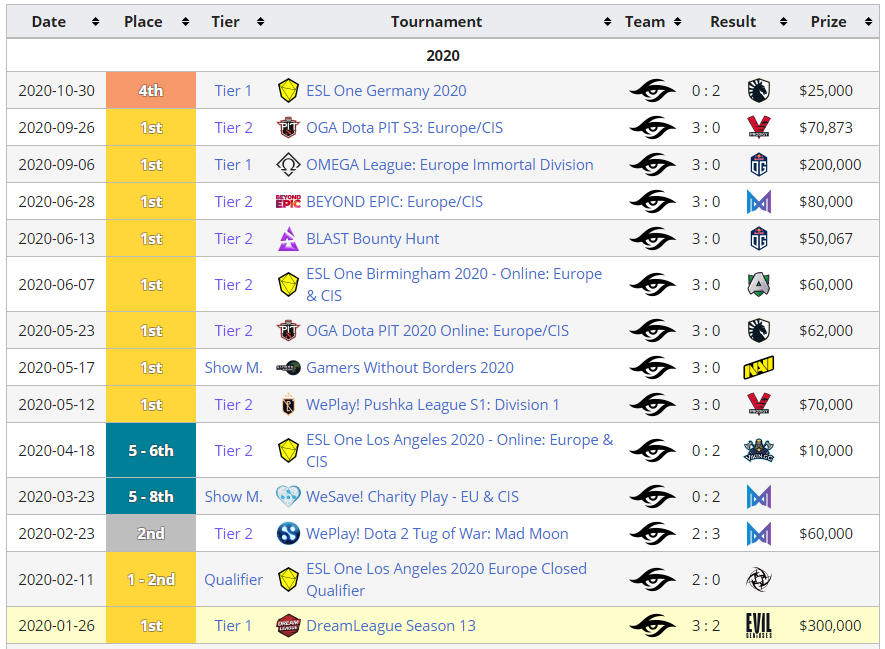Click Team Liquid logo in OGA PIT 2020 Online row

pyautogui.click(x=759, y=331)
